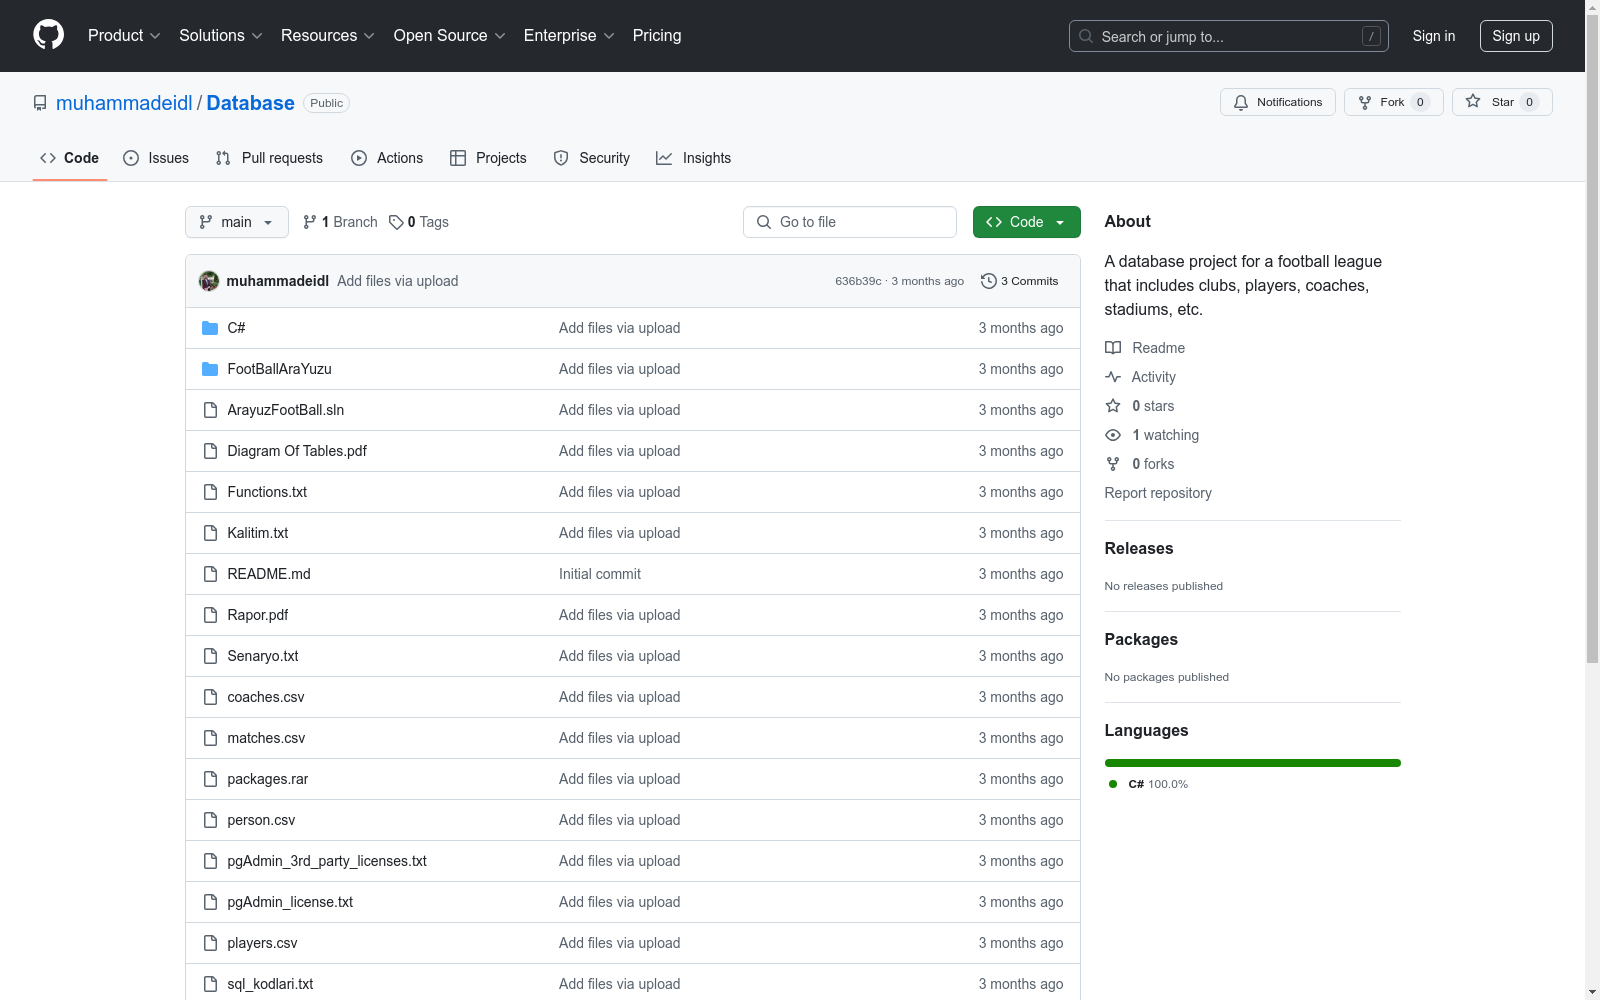Open the FootBallAraYuzu folder icon

click(210, 369)
